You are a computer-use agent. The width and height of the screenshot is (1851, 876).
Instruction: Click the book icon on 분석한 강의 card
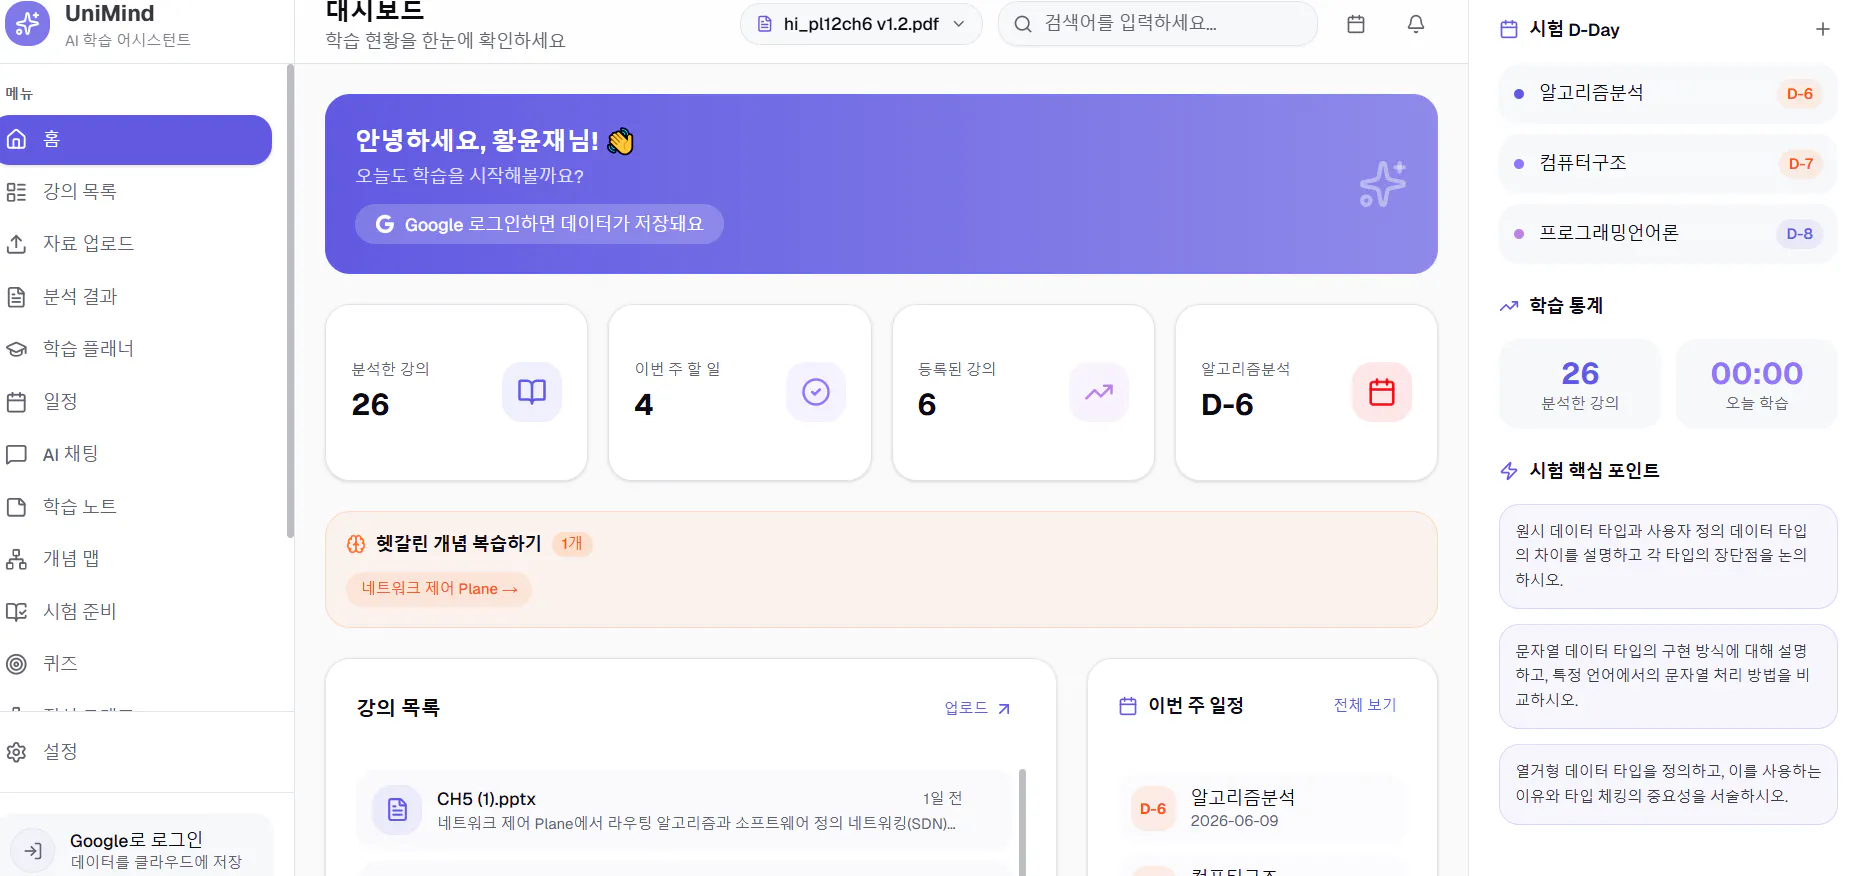[x=532, y=392]
